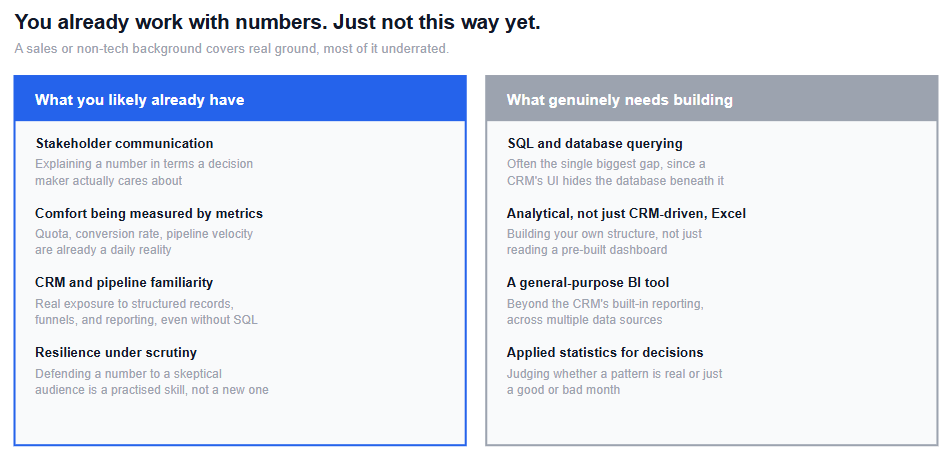Select the 'SQL and database querying' heading
This screenshot has height=456, width=951.
tap(595, 144)
